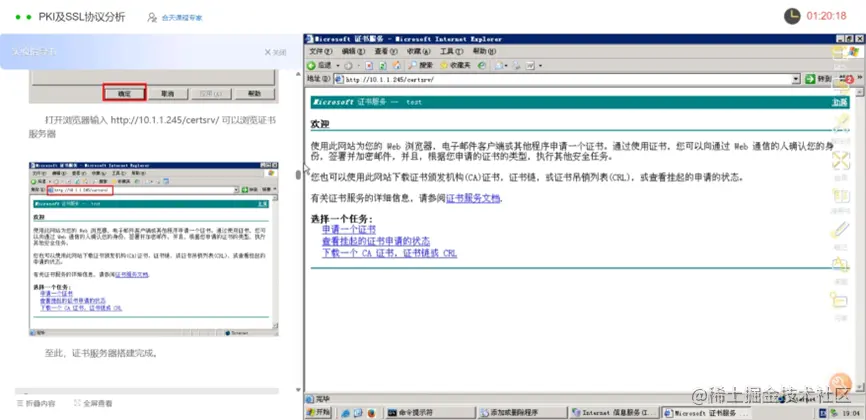Image resolution: width=866 pixels, height=420 pixels.
Task: Click the 折叠内容 button
Action: click(x=36, y=403)
